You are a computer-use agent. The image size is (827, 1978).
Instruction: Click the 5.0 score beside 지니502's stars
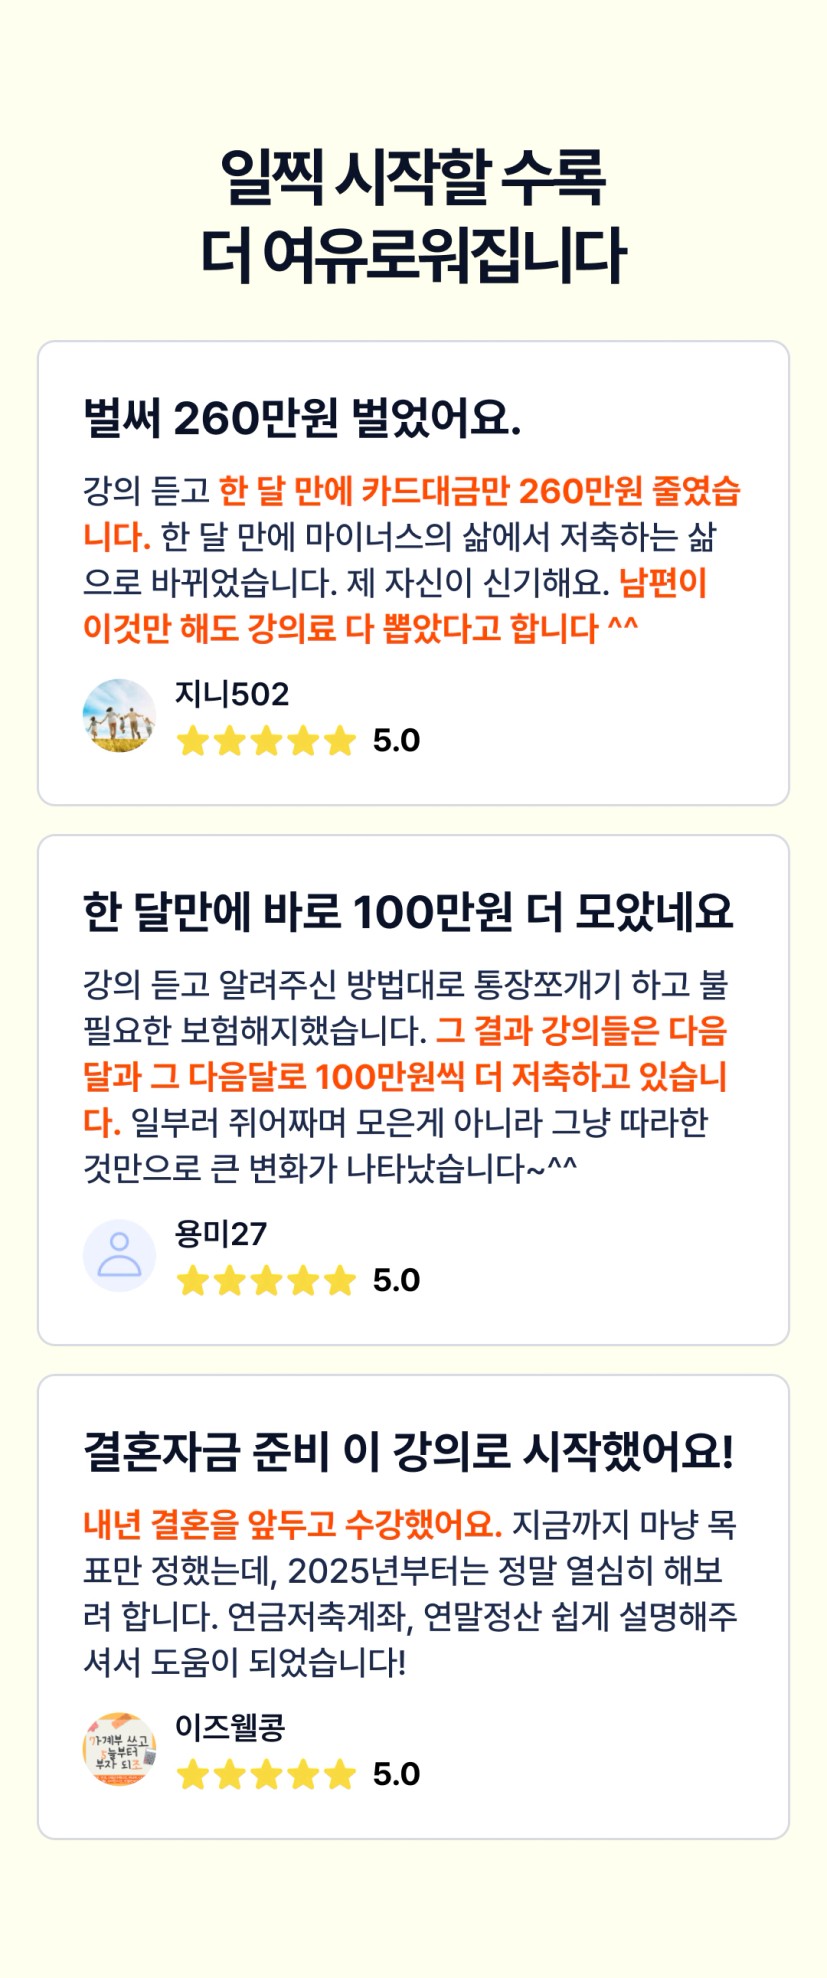click(396, 741)
